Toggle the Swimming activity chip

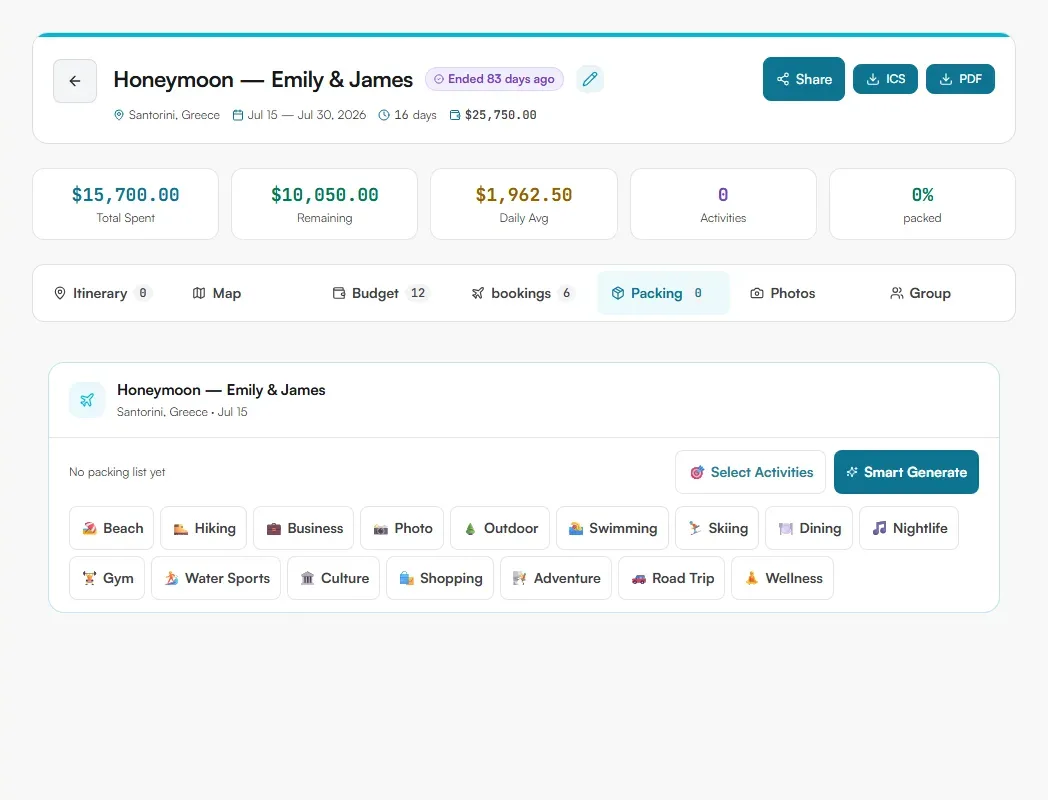612,528
